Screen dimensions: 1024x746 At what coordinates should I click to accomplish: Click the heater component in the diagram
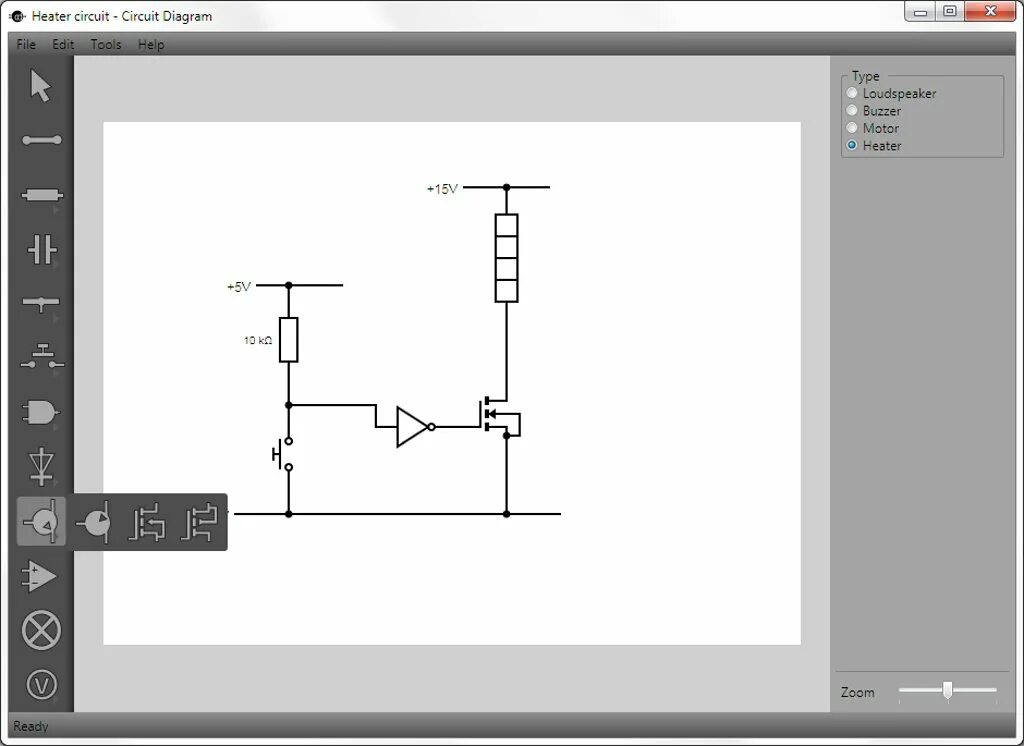(x=506, y=258)
